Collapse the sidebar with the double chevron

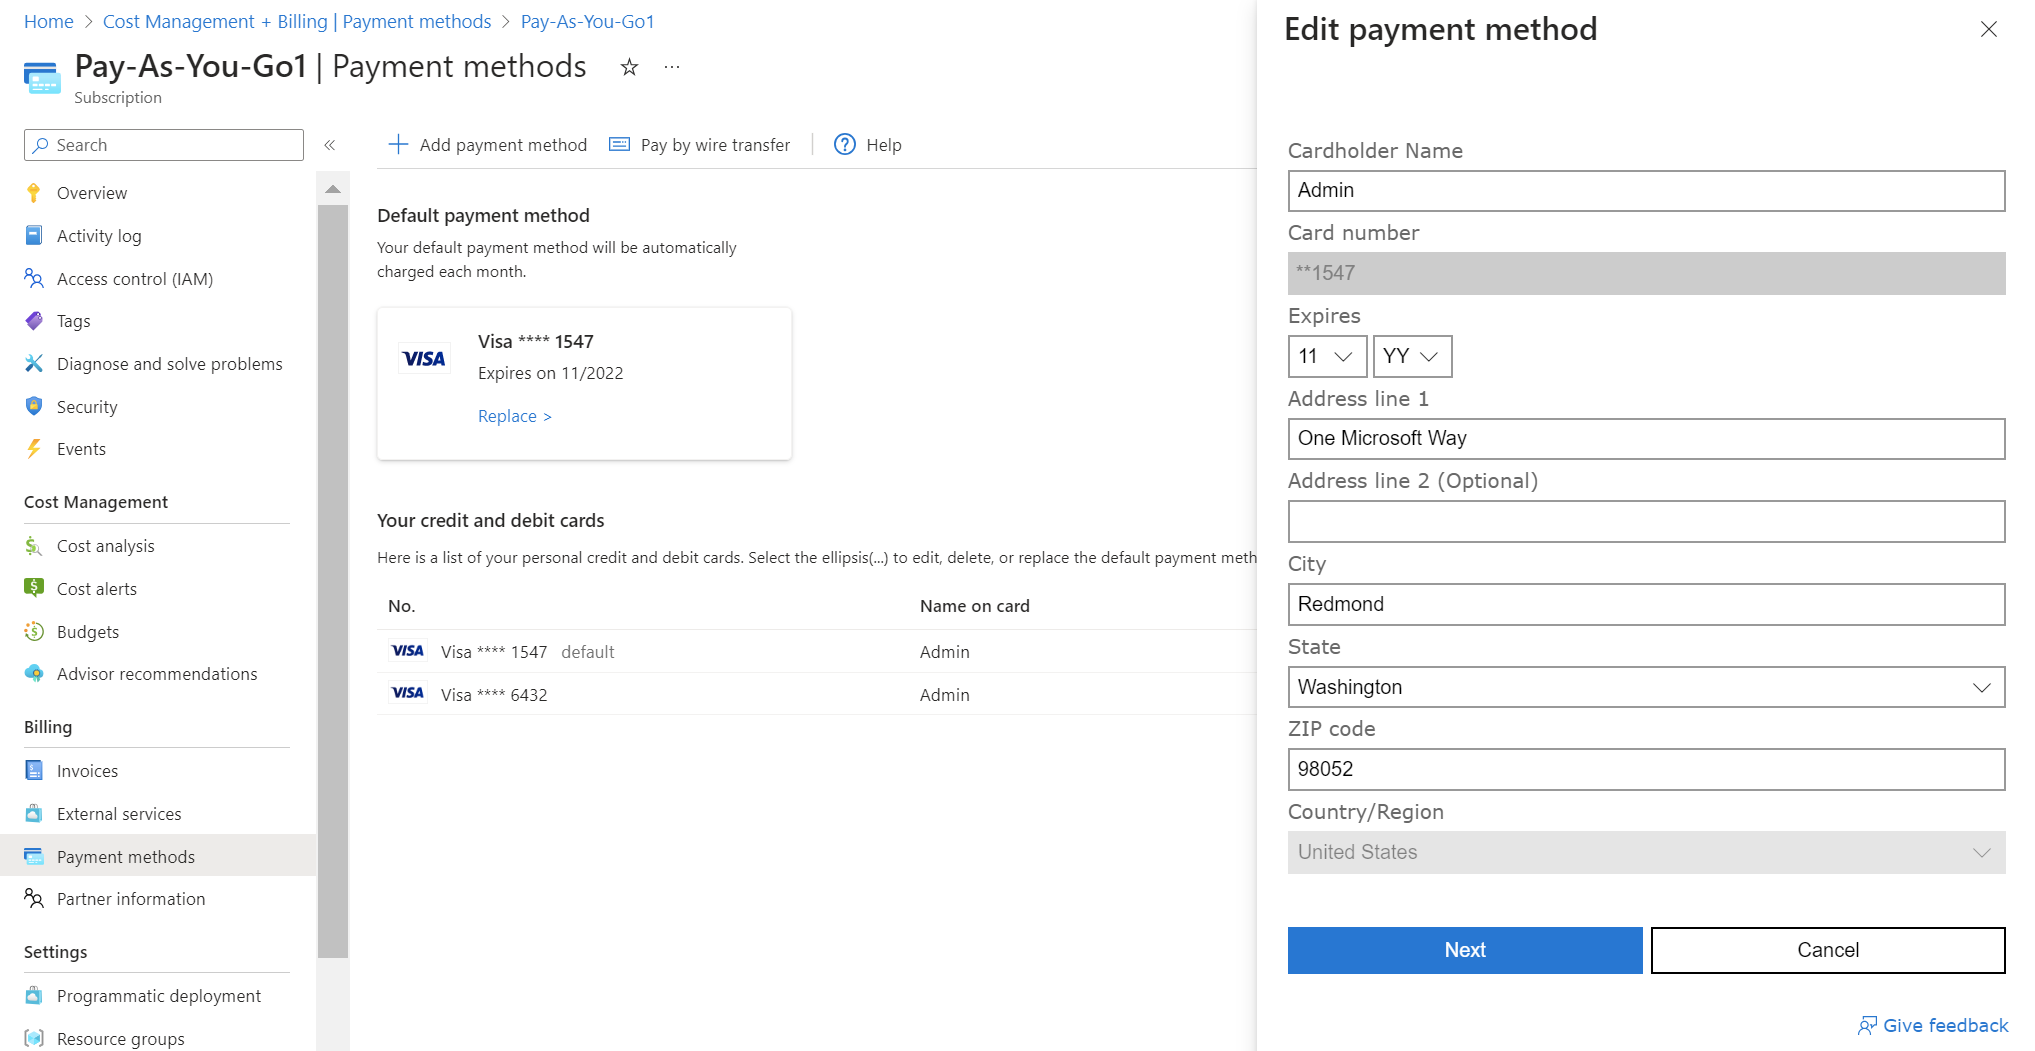click(330, 145)
